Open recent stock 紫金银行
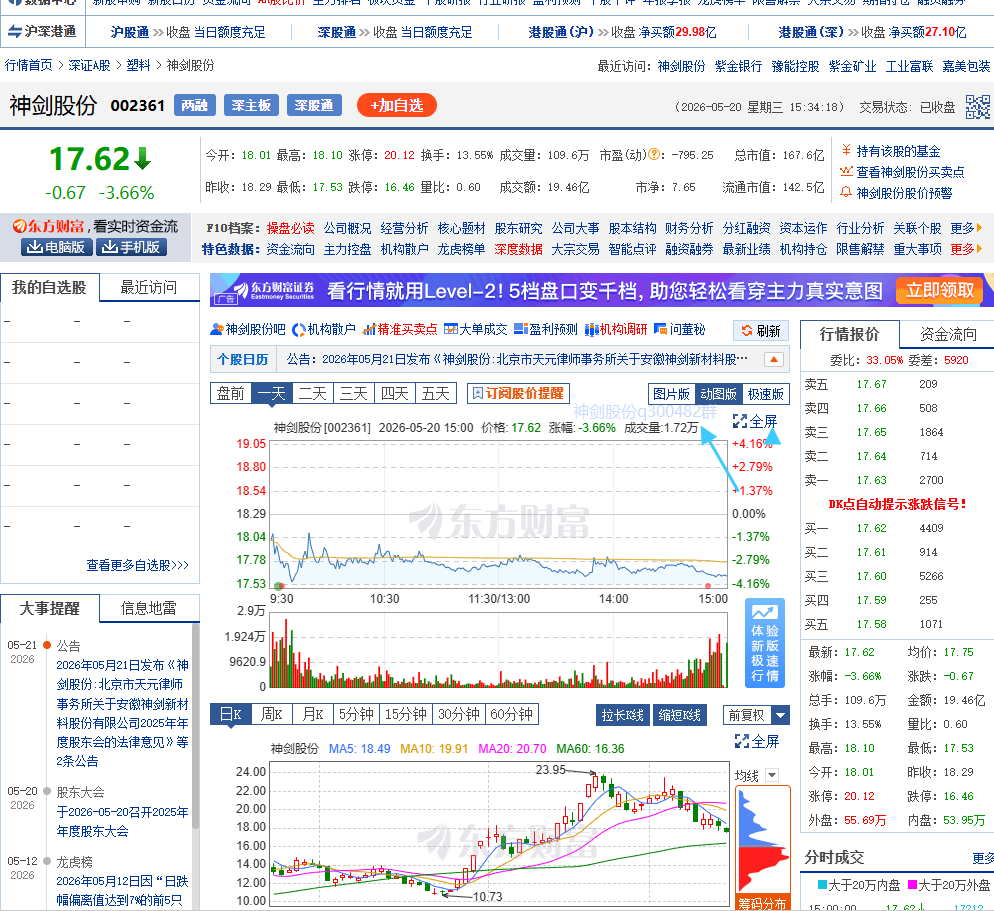Screen dimensions: 994x911 point(739,67)
